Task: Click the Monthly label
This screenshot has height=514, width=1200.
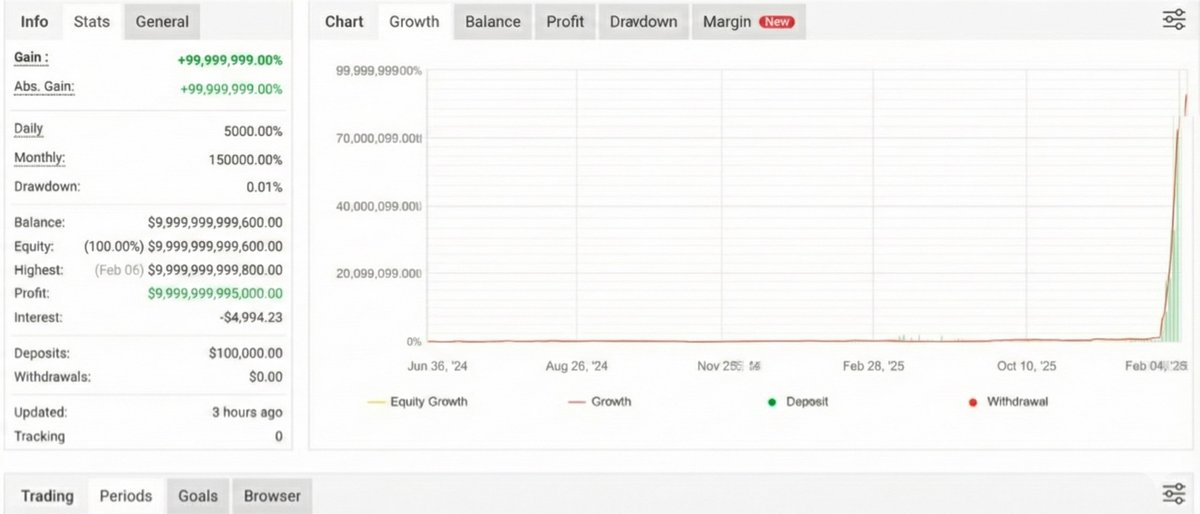Action: pyautogui.click(x=40, y=159)
